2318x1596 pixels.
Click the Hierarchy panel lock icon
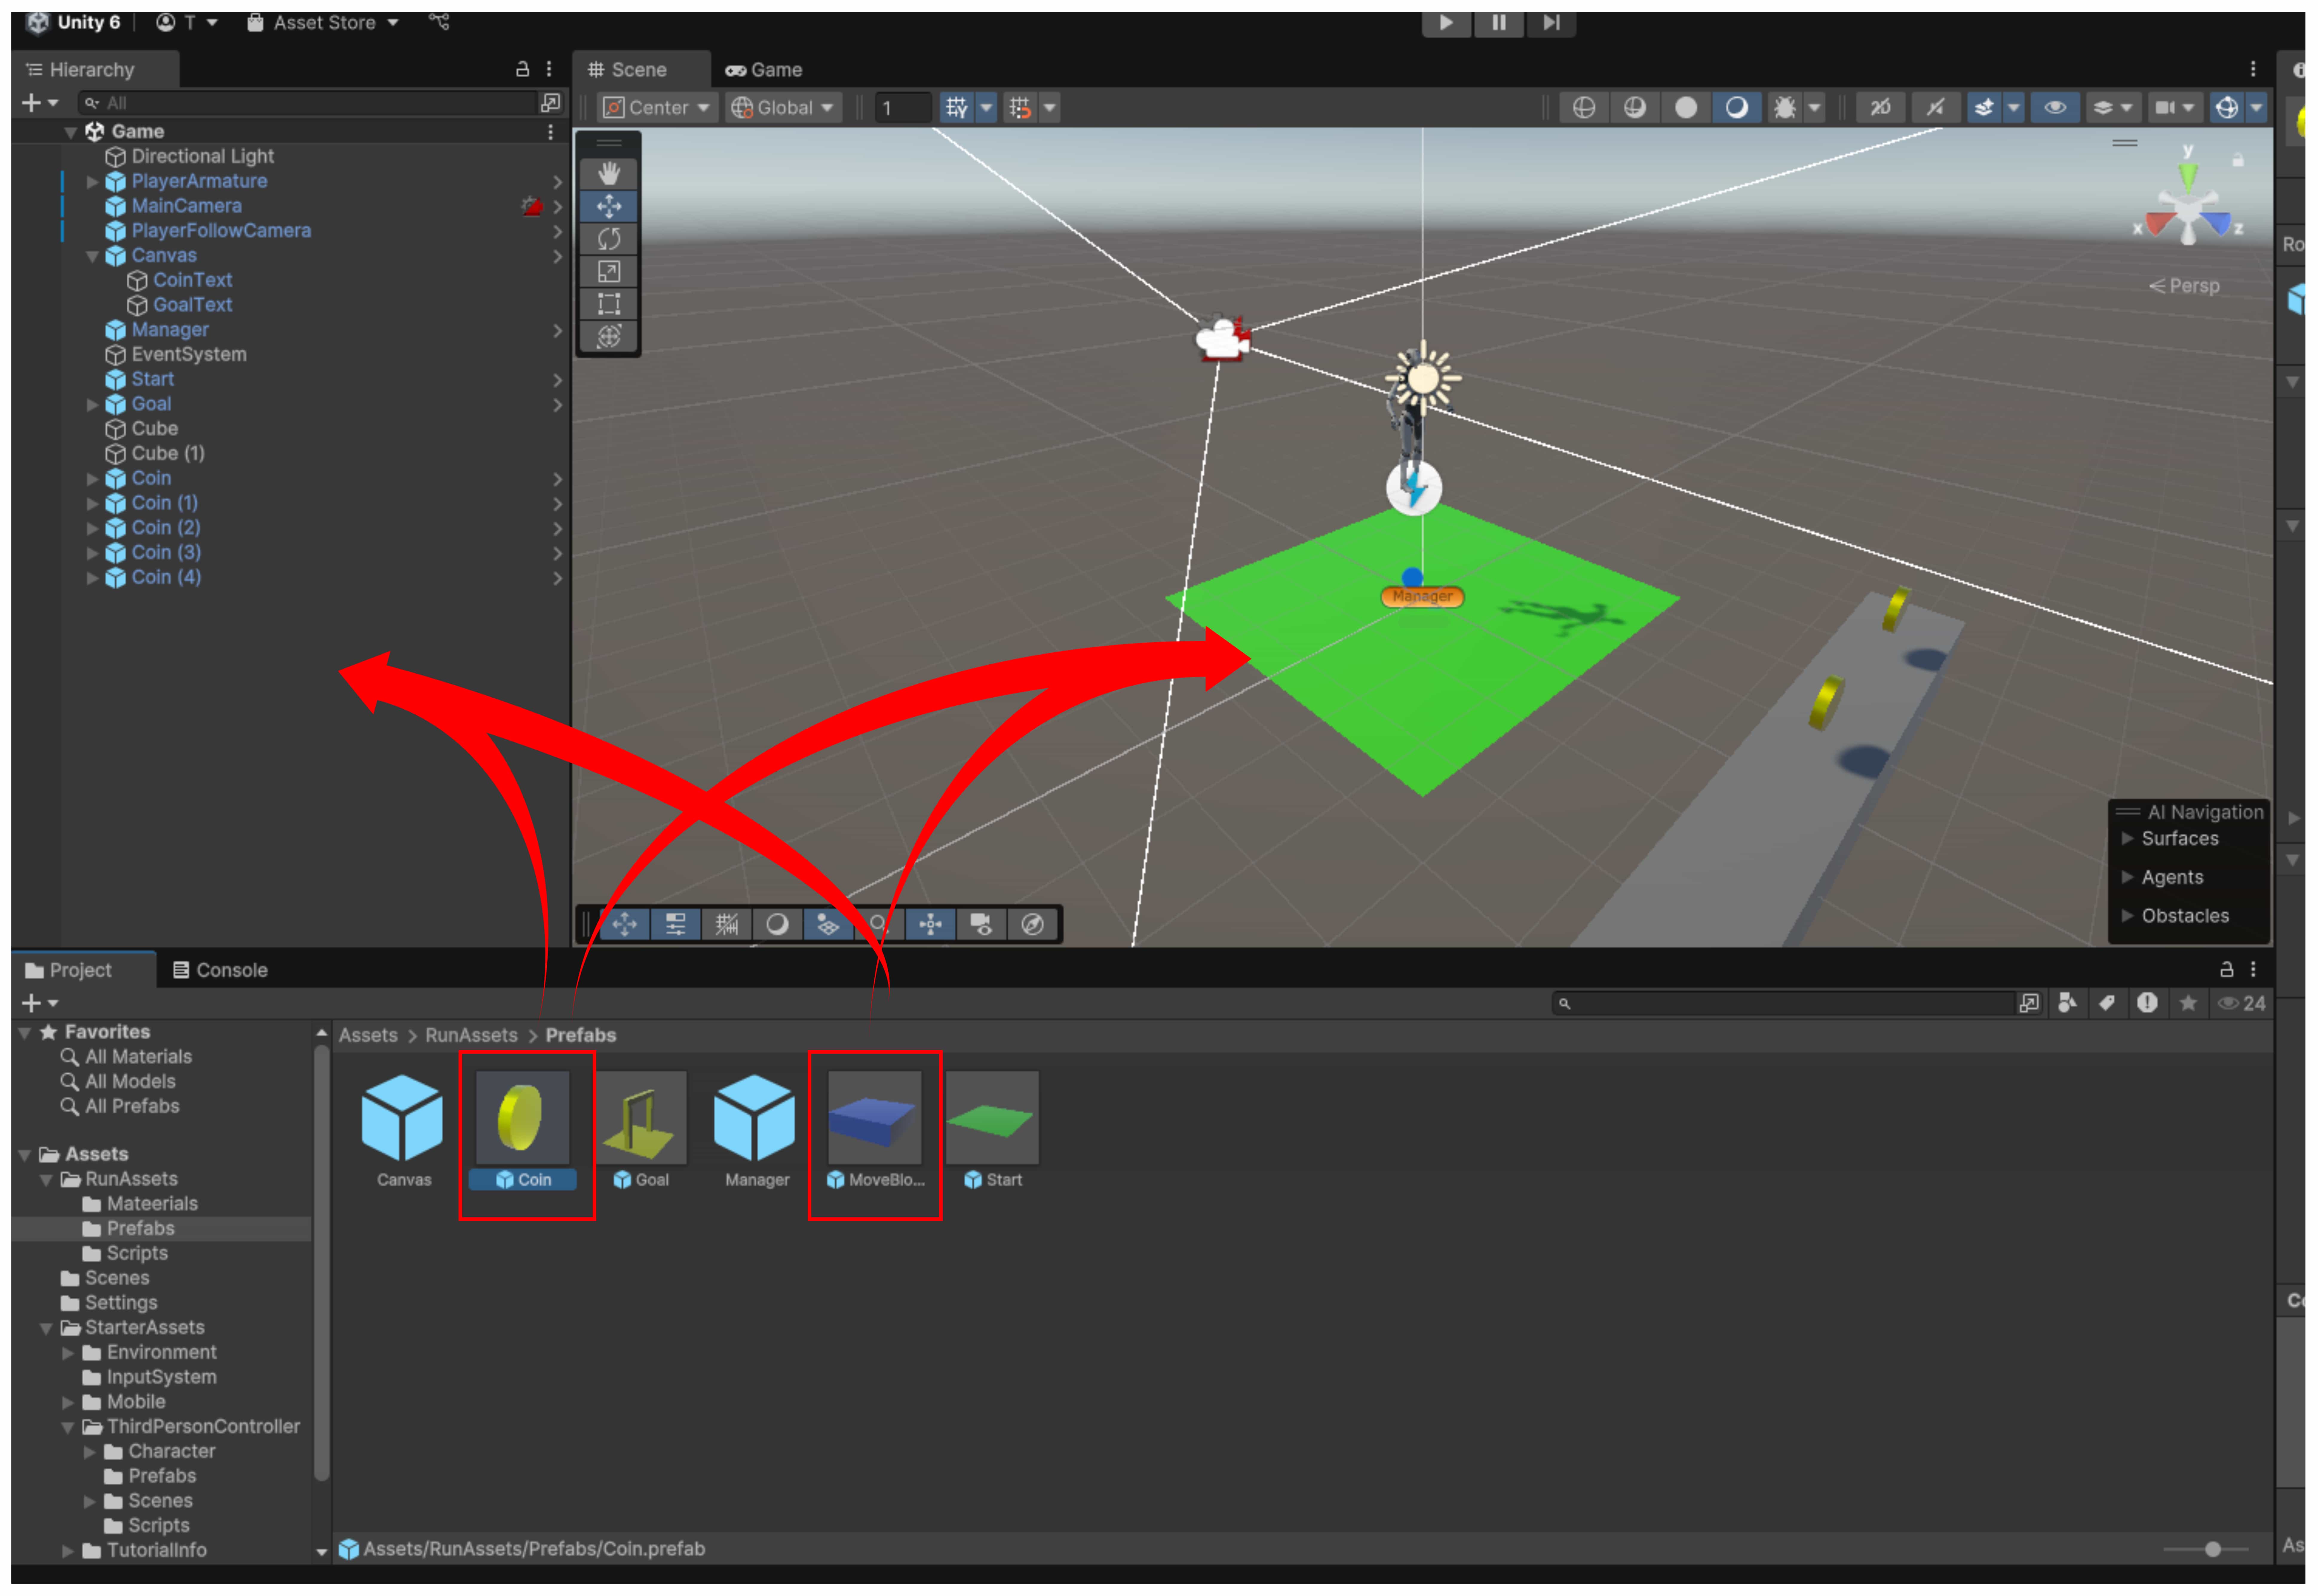pos(522,69)
